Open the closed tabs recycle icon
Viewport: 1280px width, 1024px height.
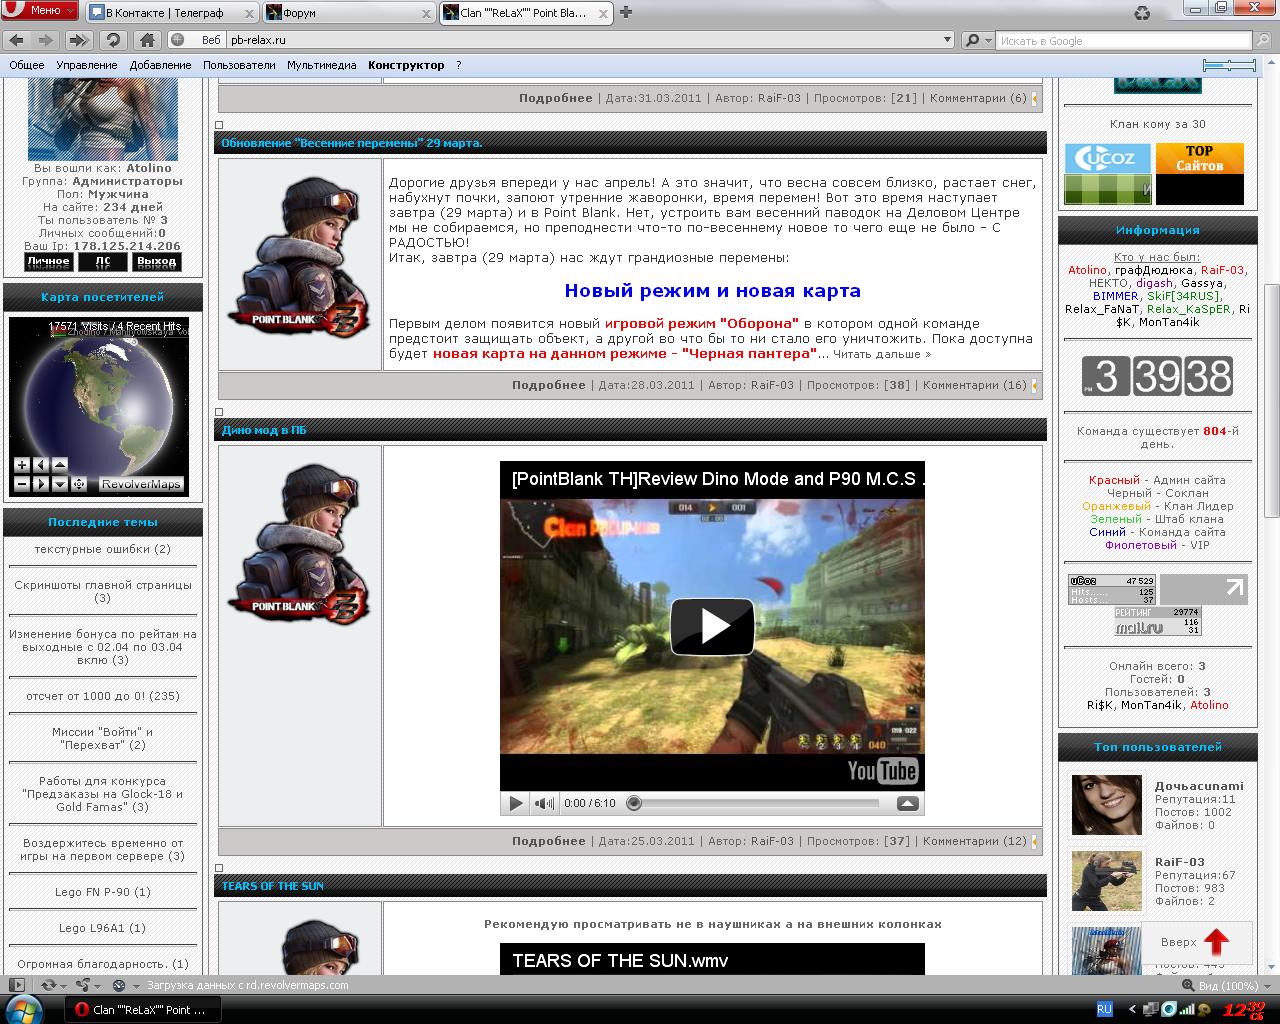click(x=1142, y=13)
